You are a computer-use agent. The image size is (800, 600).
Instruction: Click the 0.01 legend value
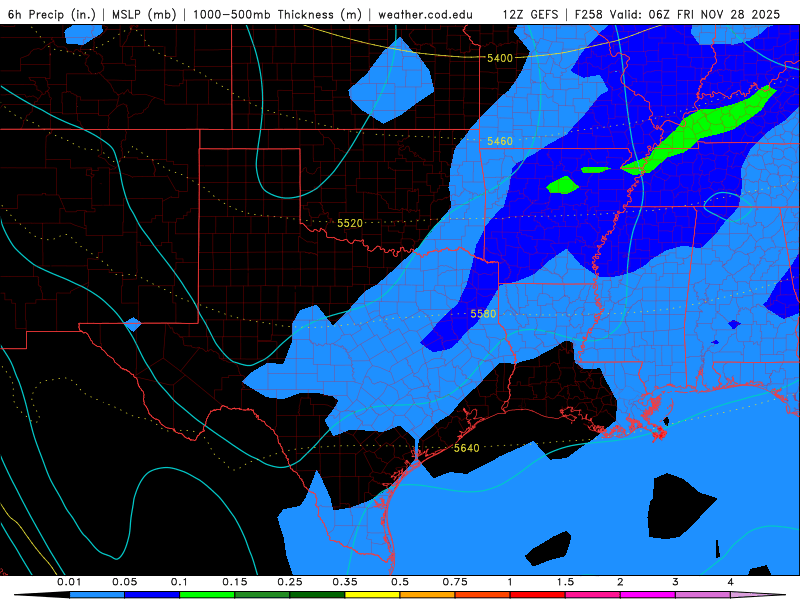[69, 582]
